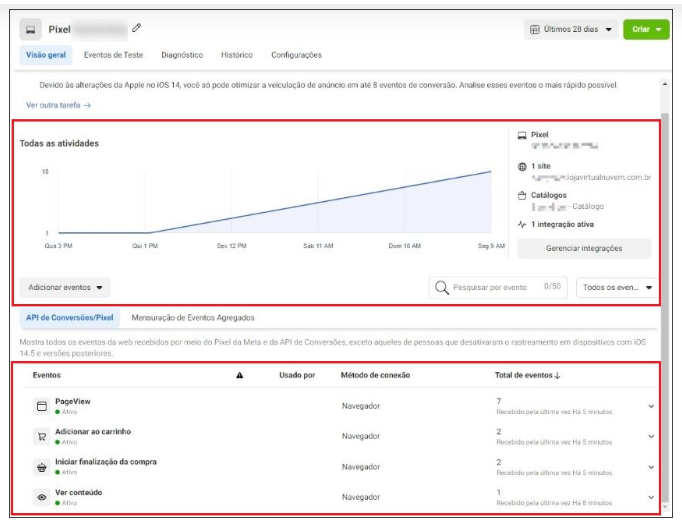The height and width of the screenshot is (531, 682).
Task: Click the globe icon next to 1 site
Action: pos(522,167)
